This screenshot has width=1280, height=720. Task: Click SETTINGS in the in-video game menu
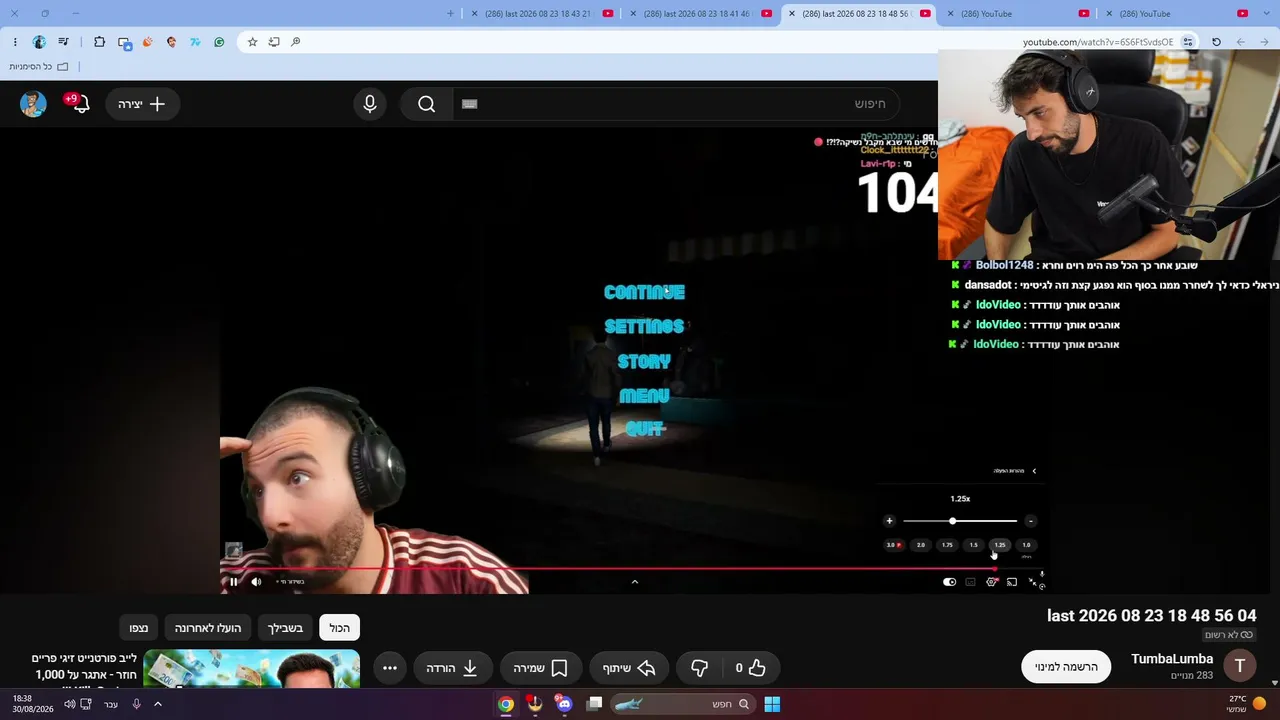[644, 326]
